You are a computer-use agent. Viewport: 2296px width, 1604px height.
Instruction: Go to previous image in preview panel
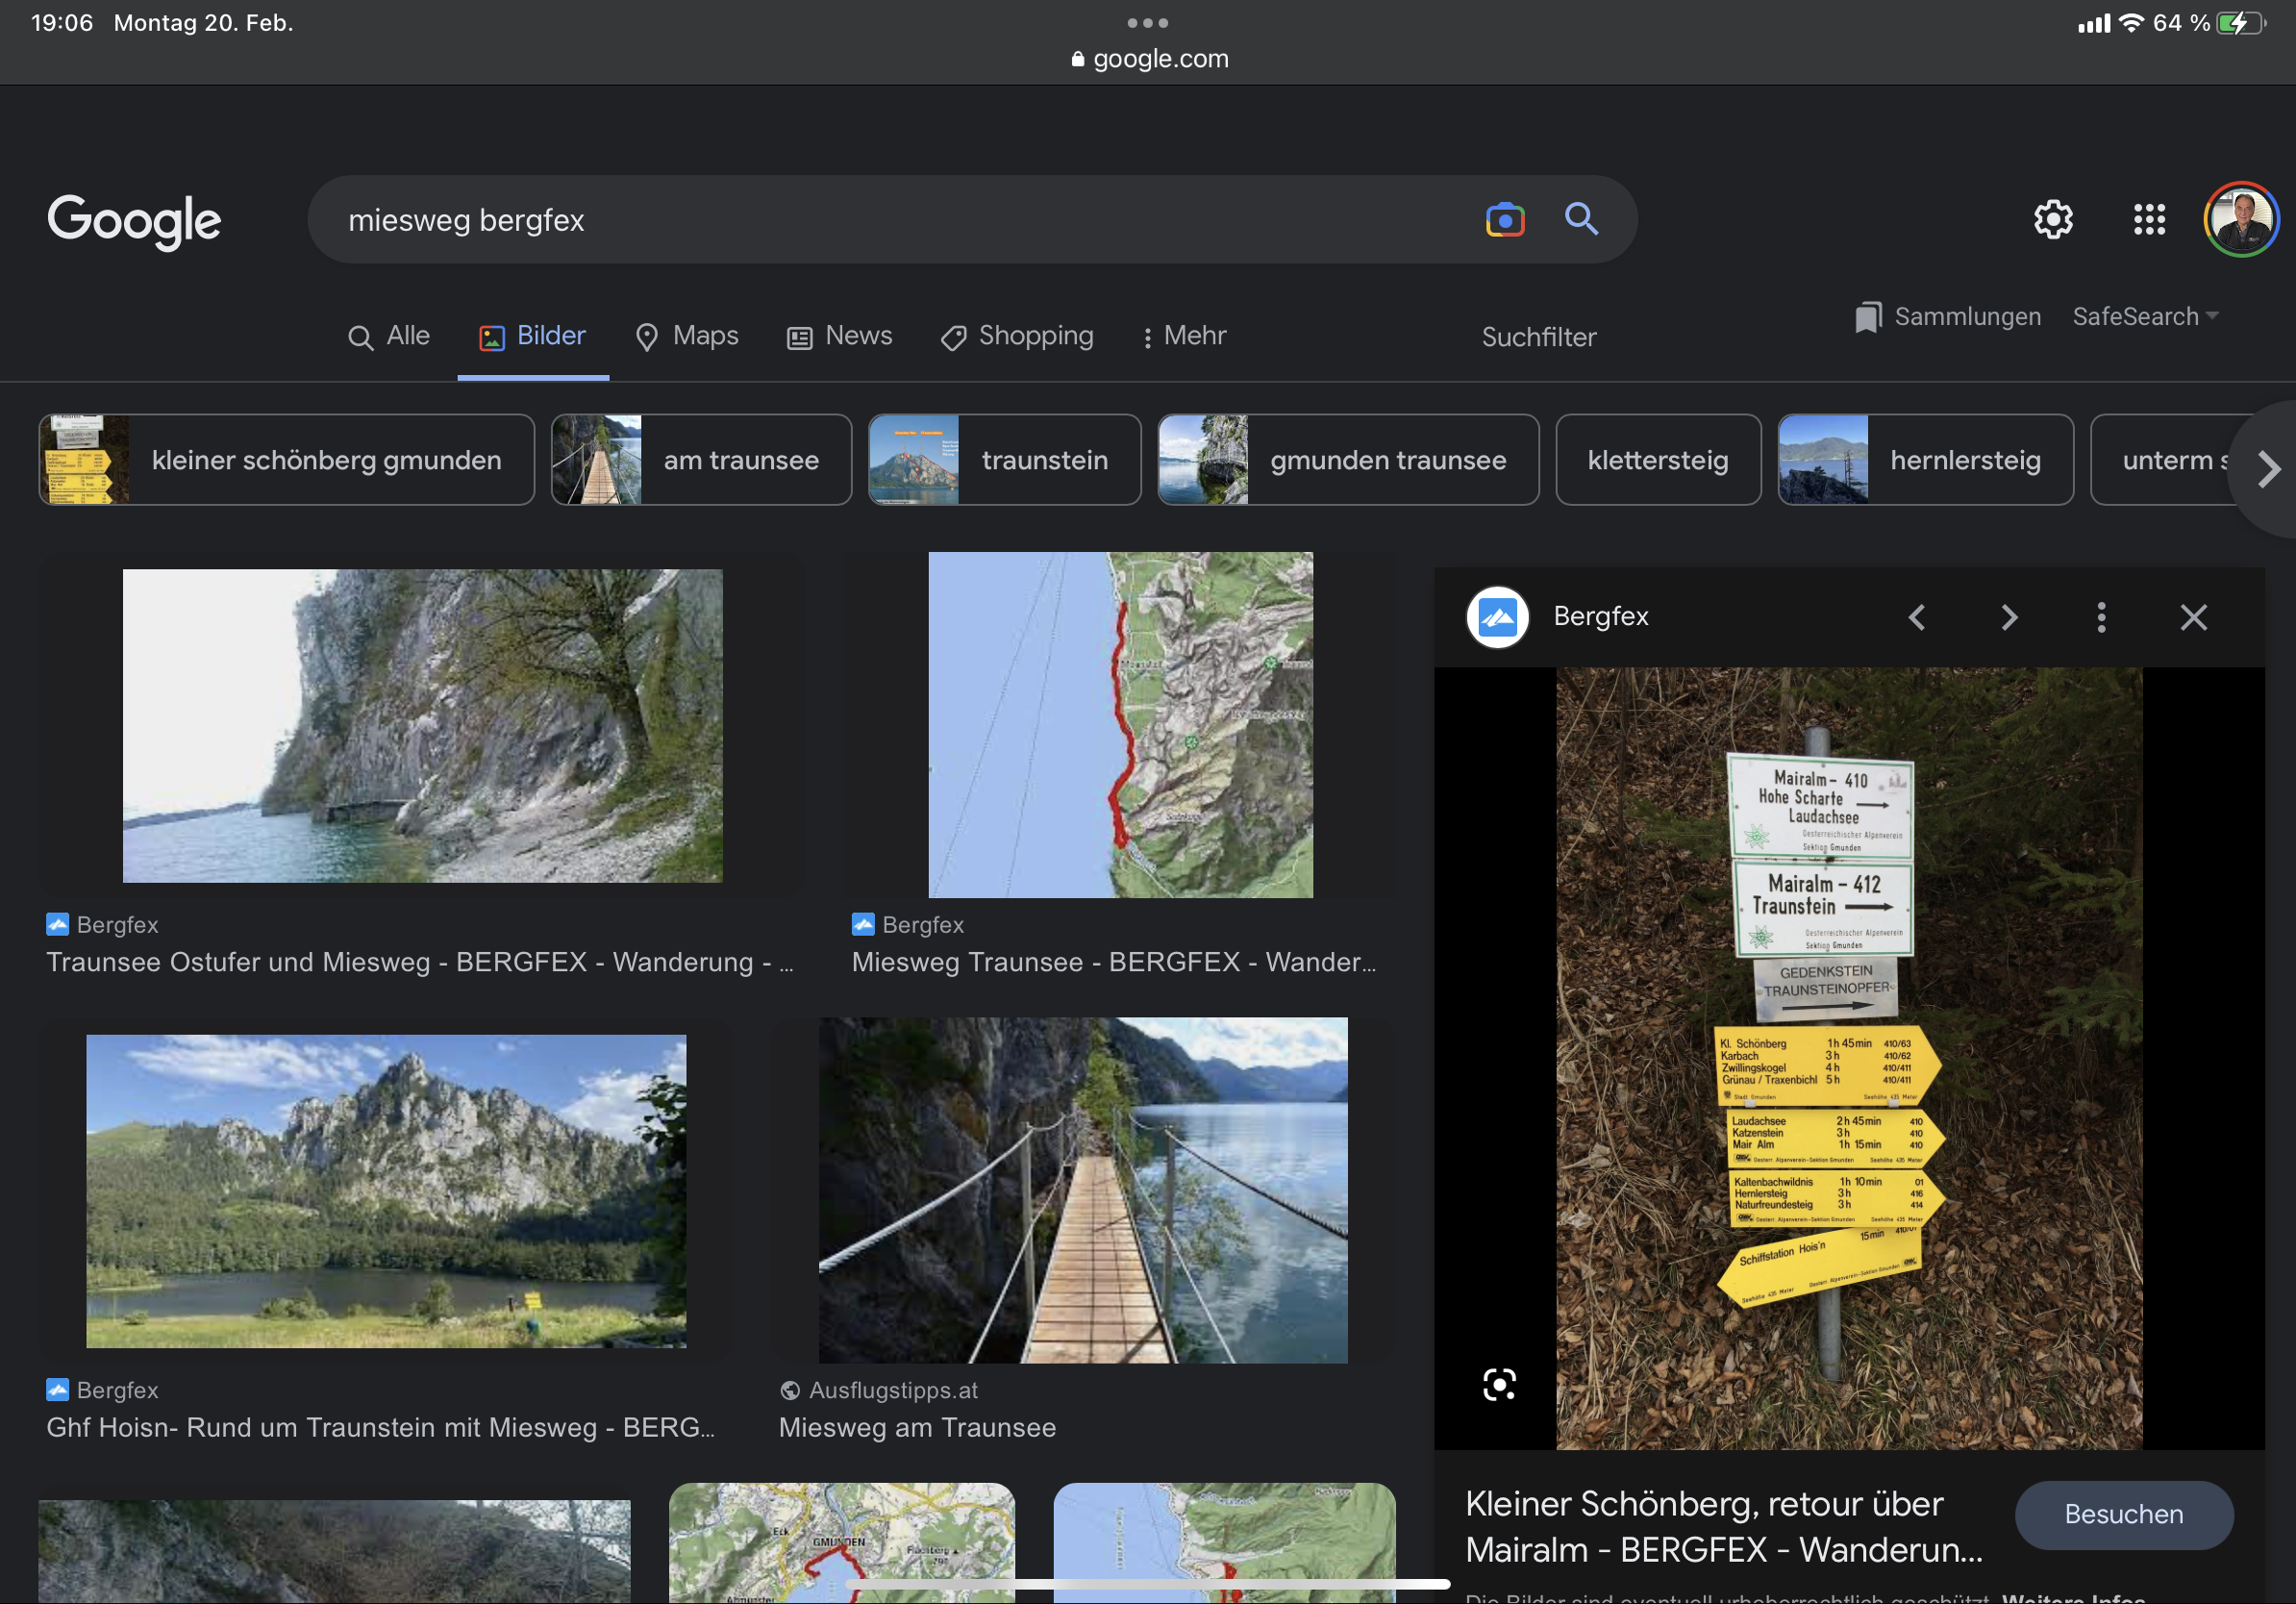(x=1917, y=617)
